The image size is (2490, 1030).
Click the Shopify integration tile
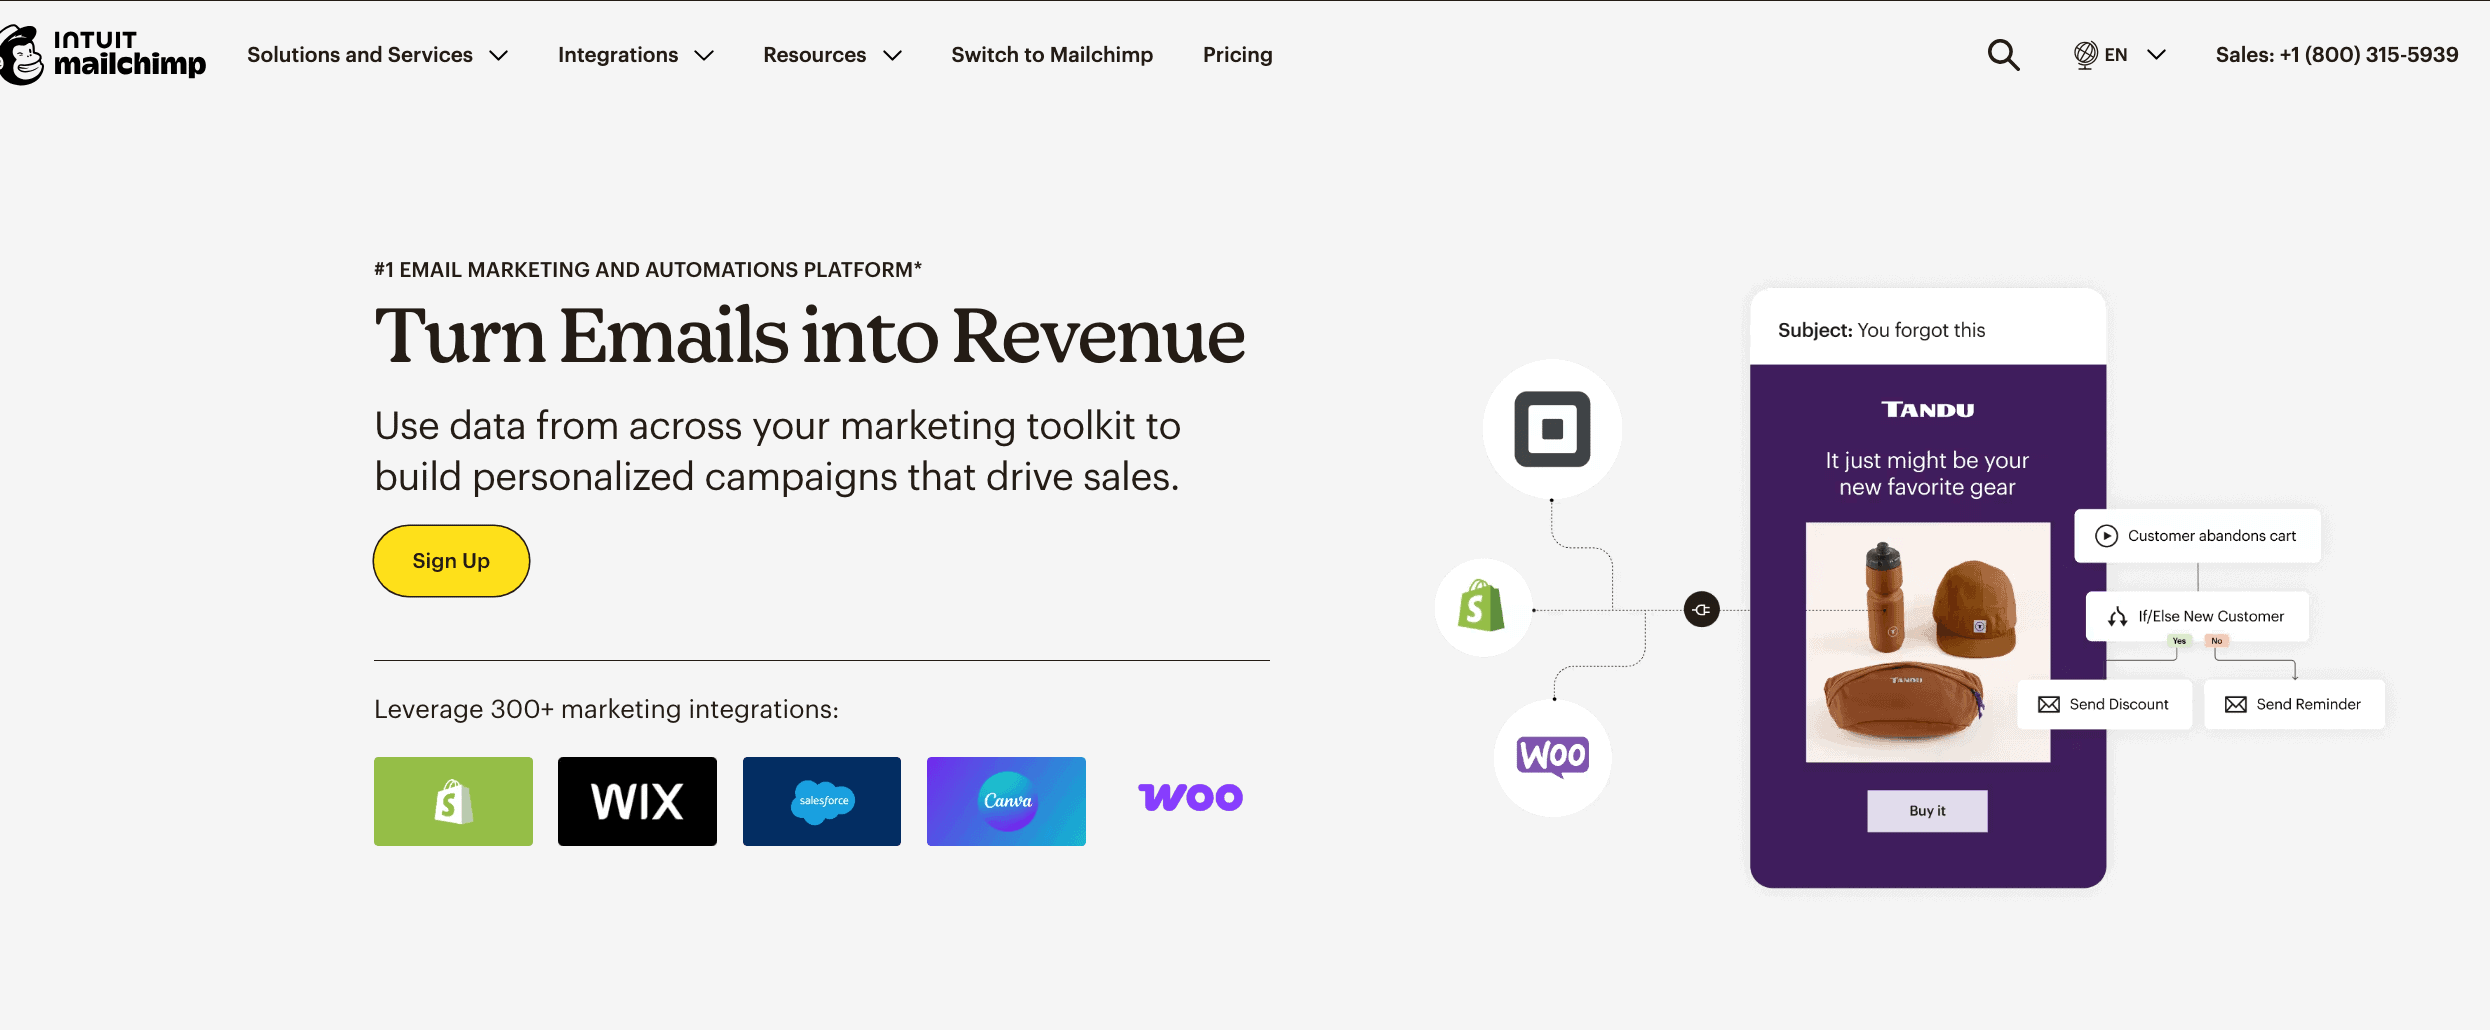point(453,801)
